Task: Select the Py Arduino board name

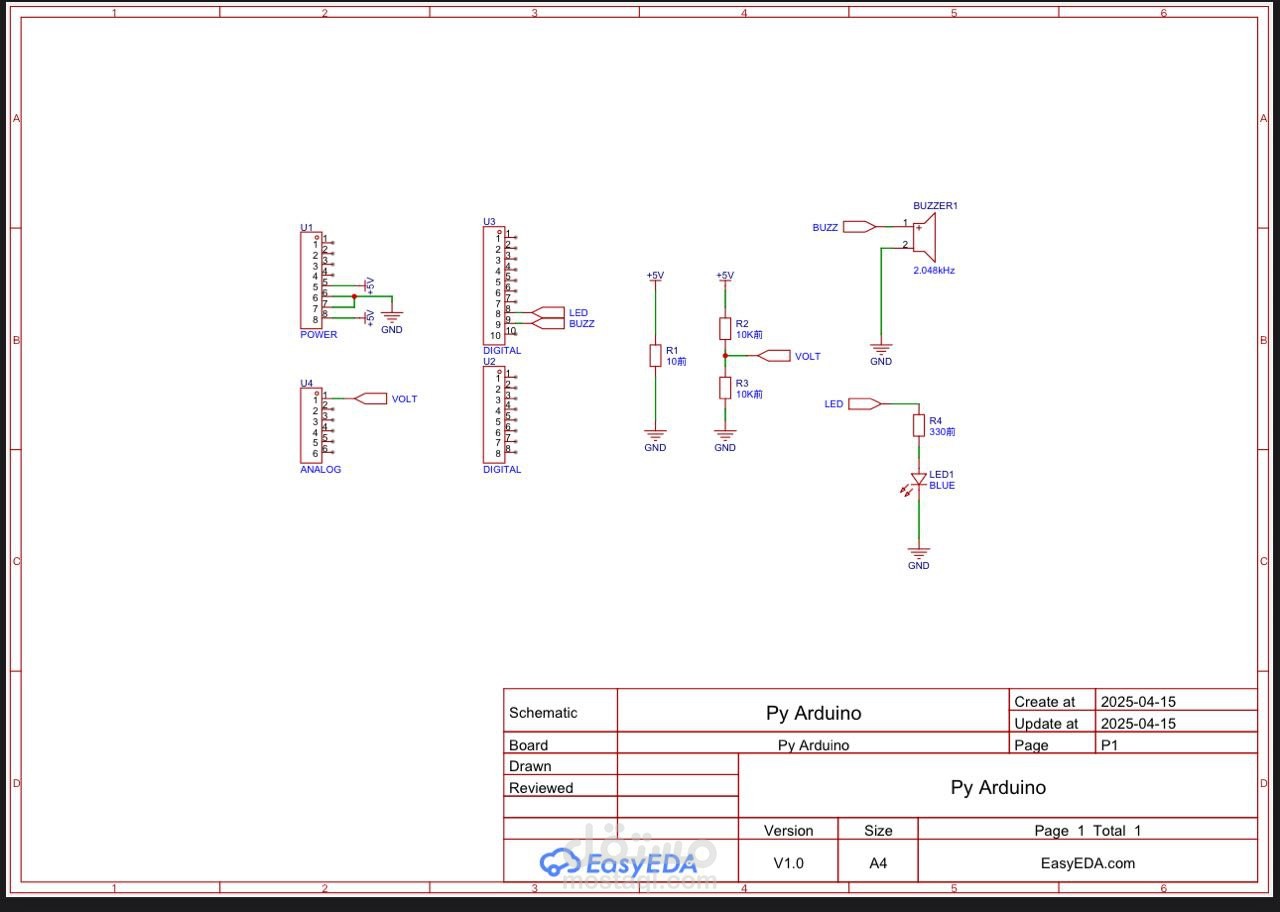Action: pos(813,745)
